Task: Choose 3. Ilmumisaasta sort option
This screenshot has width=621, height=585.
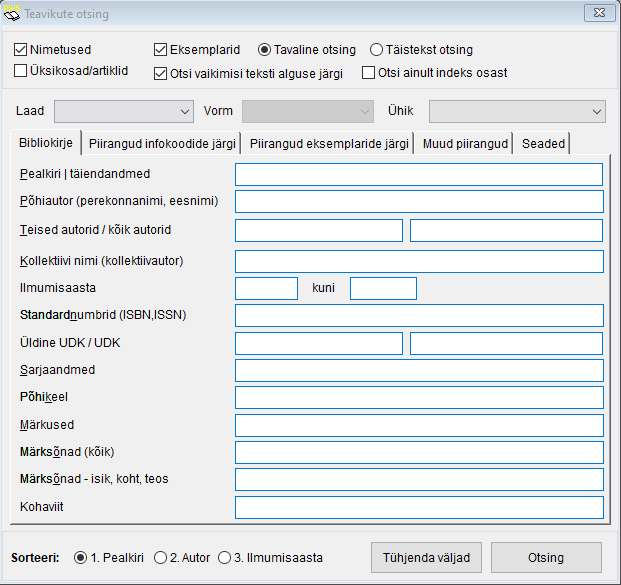Action: pyautogui.click(x=225, y=557)
